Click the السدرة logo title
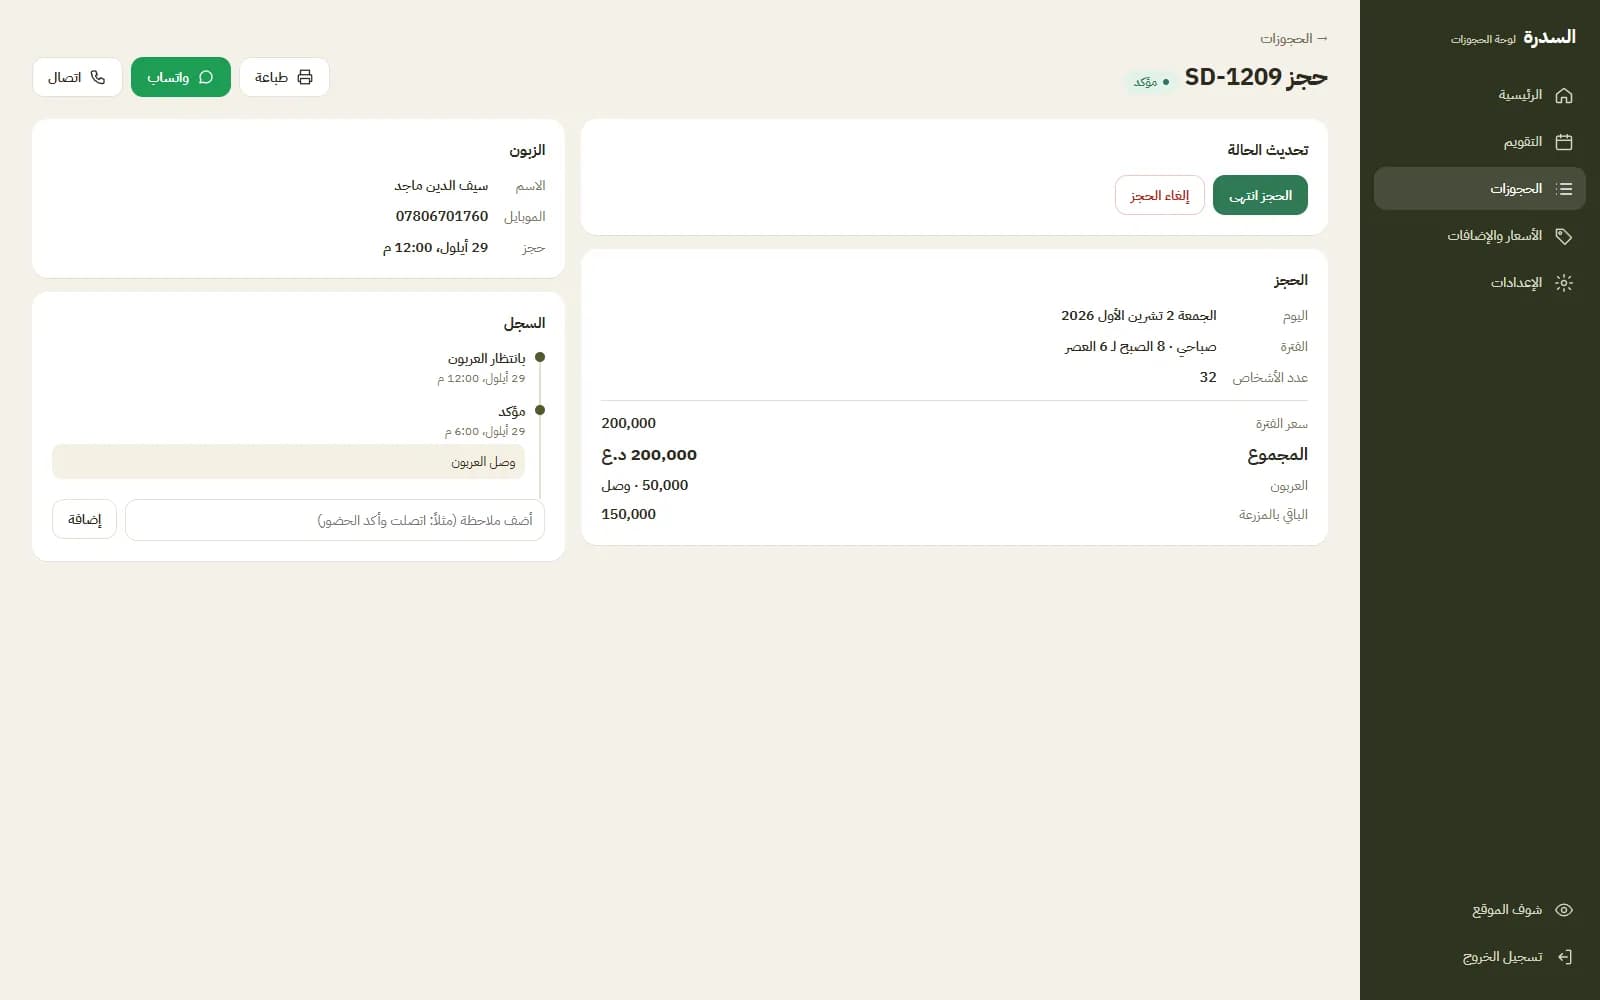1600x1000 pixels. pyautogui.click(x=1549, y=37)
